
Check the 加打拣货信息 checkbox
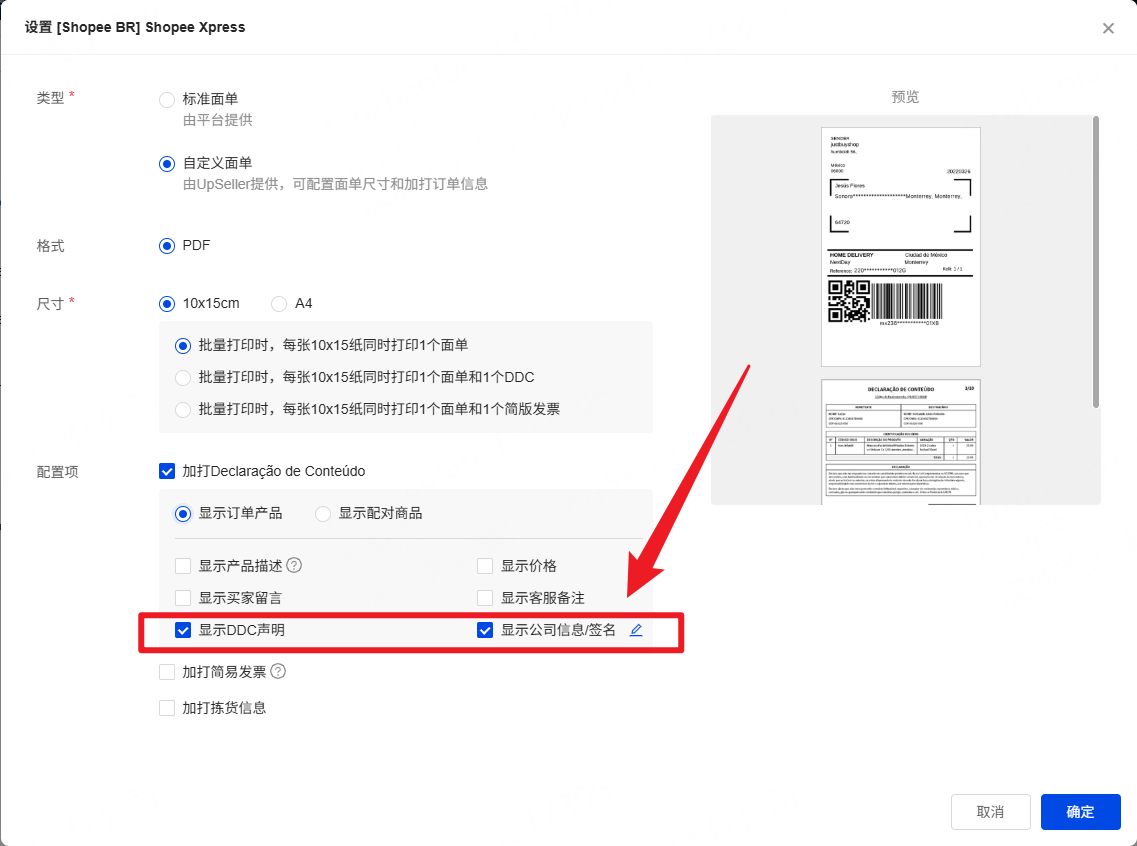[x=167, y=708]
